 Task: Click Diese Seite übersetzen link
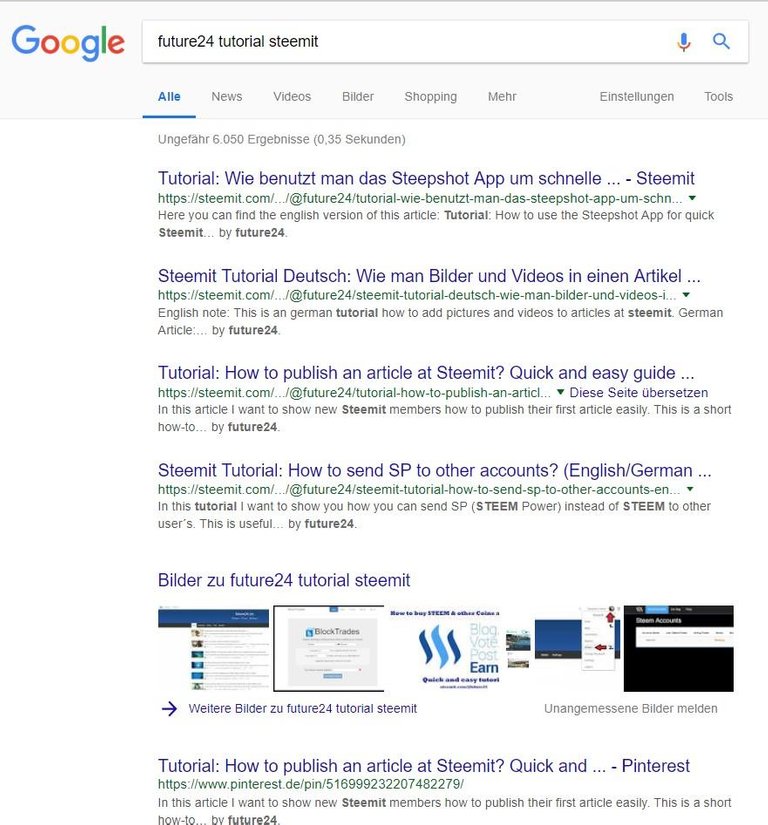point(639,393)
